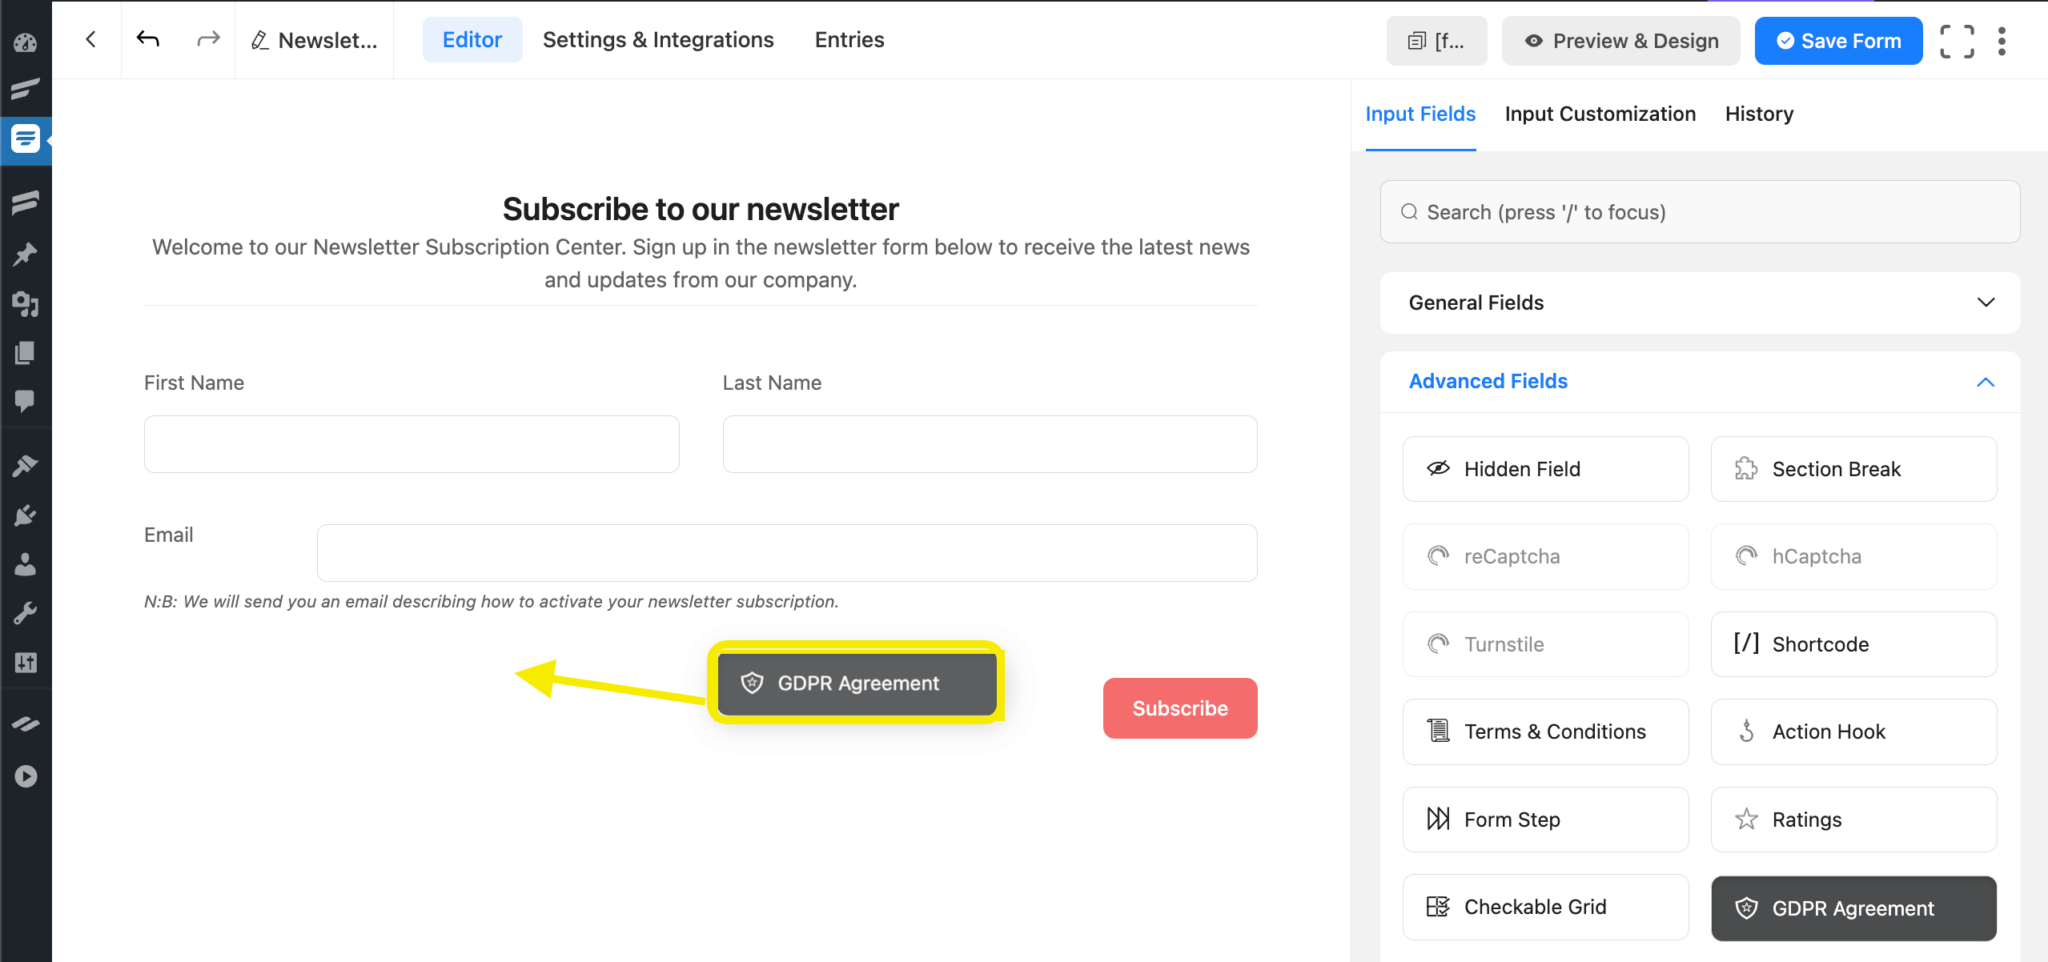Switch to Input Customization
Image resolution: width=2048 pixels, height=962 pixels.
coord(1600,113)
